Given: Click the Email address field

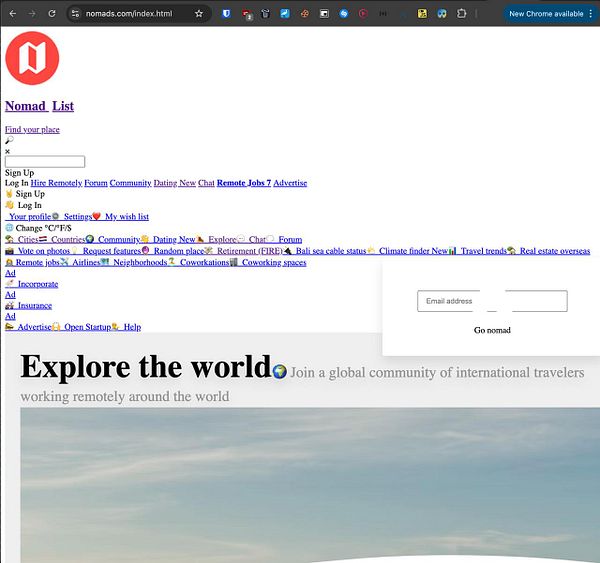Looking at the screenshot, I should click(492, 301).
